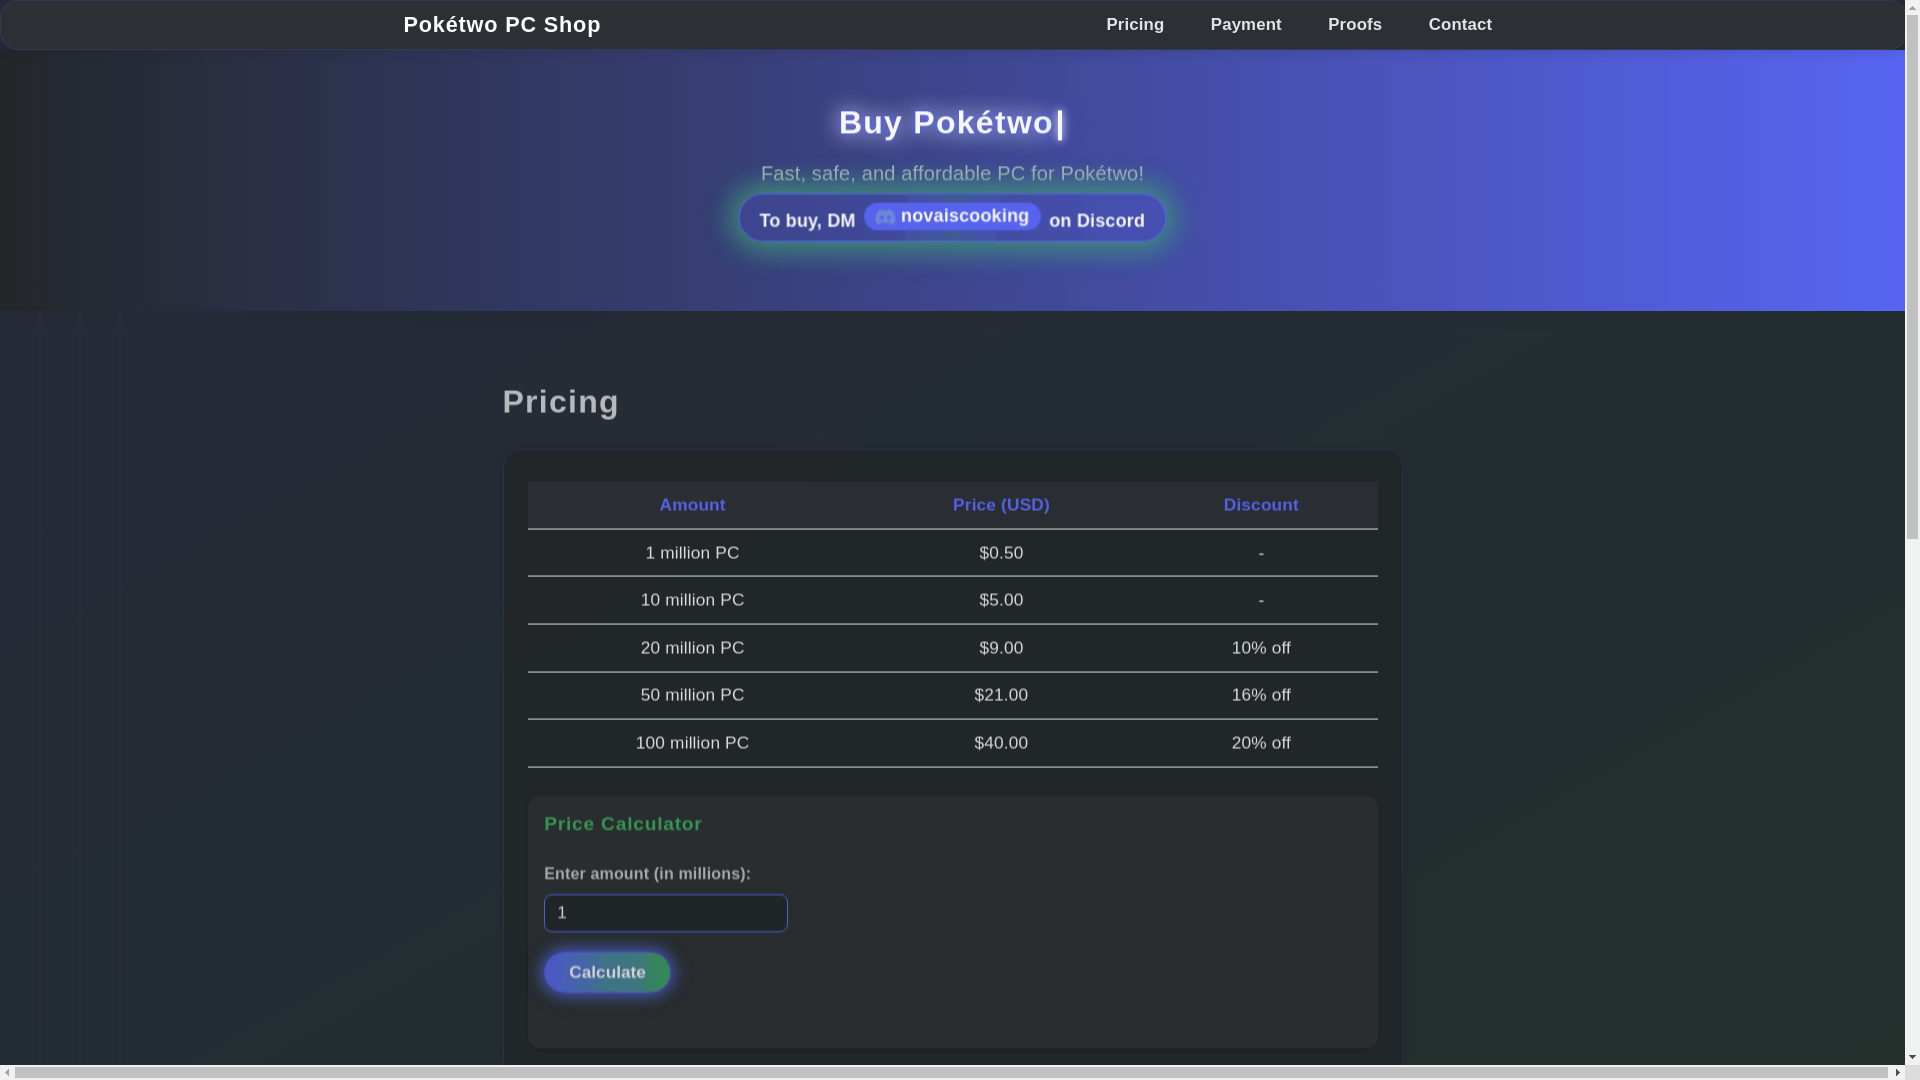Viewport: 1920px width, 1080px height.
Task: Click the Amount column header
Action: pos(692,505)
